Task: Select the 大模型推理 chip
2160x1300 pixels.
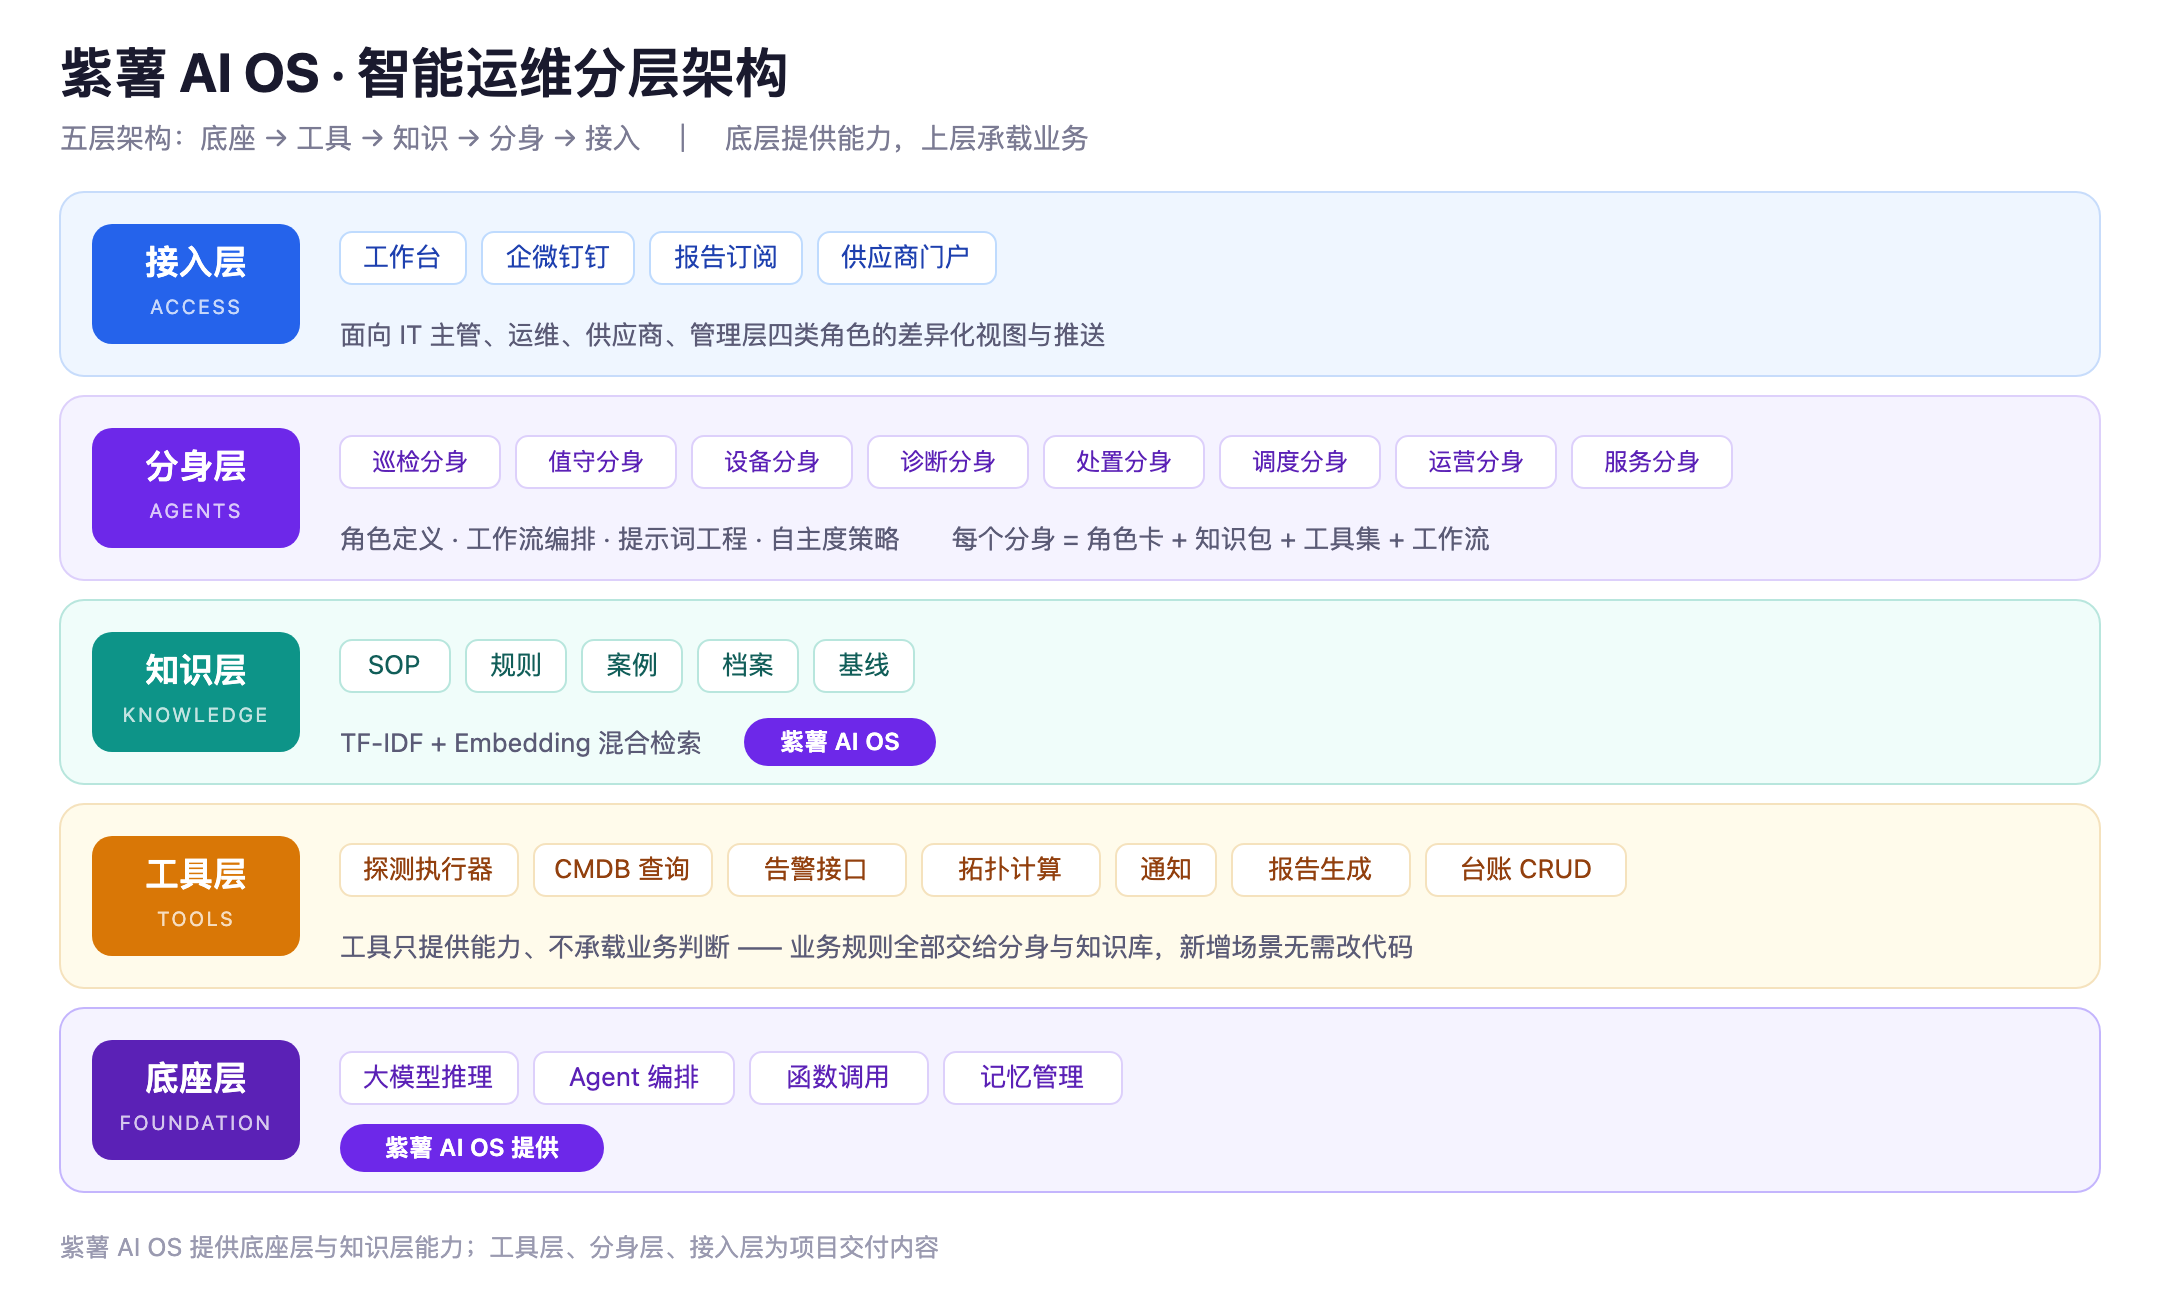Action: tap(429, 1078)
